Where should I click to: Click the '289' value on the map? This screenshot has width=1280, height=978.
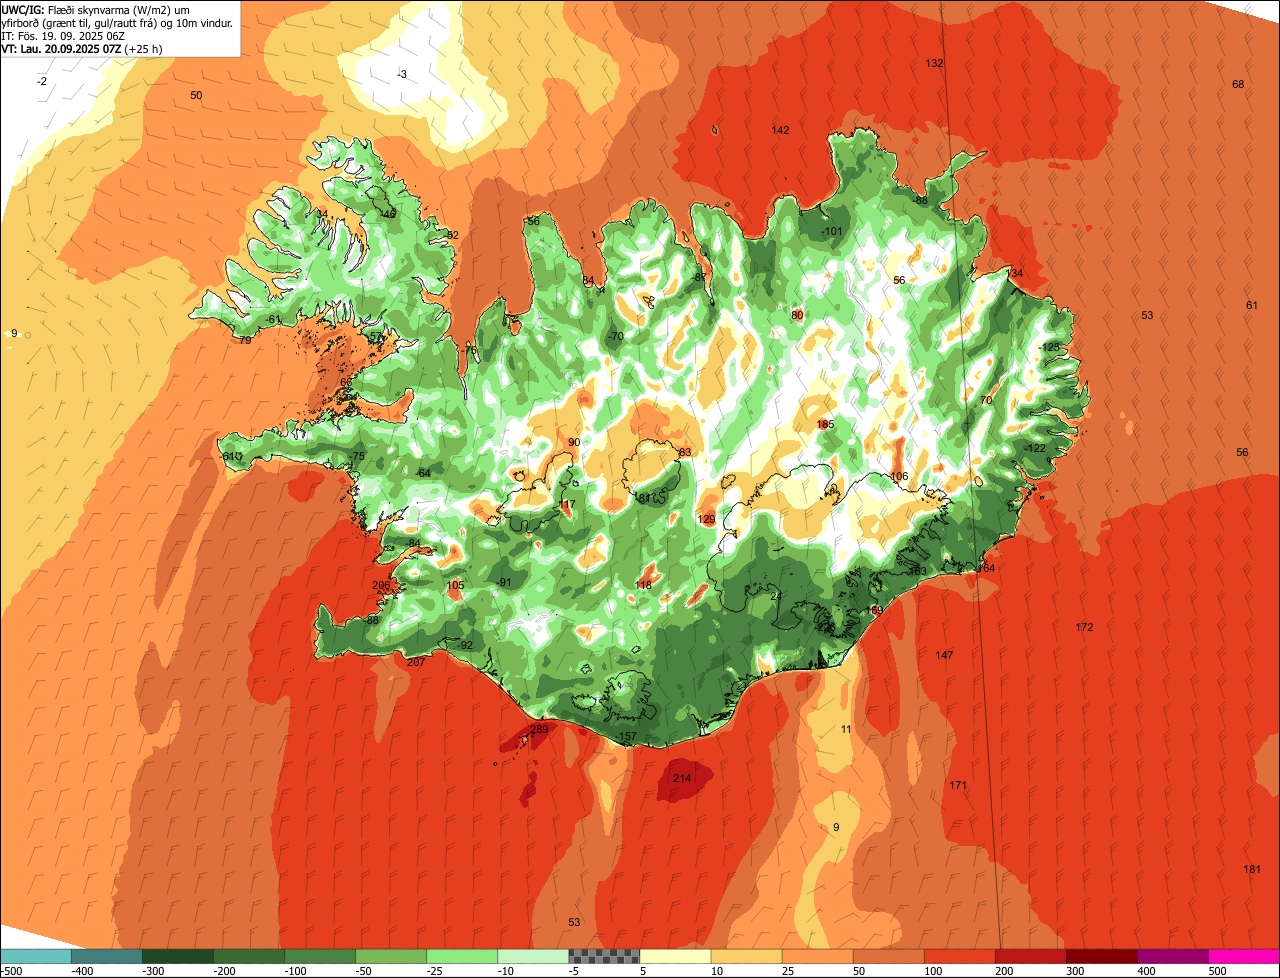(x=539, y=730)
